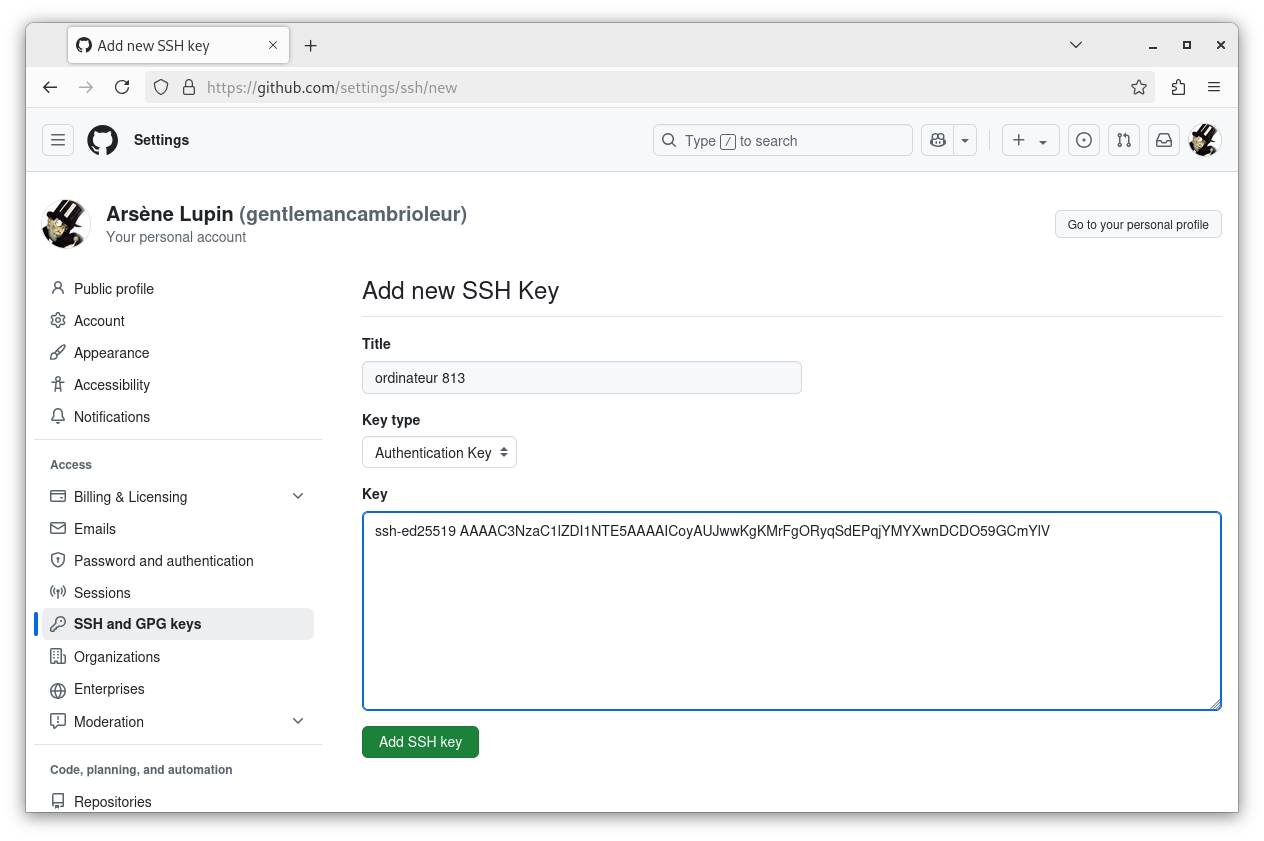Click the user avatar in header
Viewport: 1264px width, 841px height.
pos(1204,141)
